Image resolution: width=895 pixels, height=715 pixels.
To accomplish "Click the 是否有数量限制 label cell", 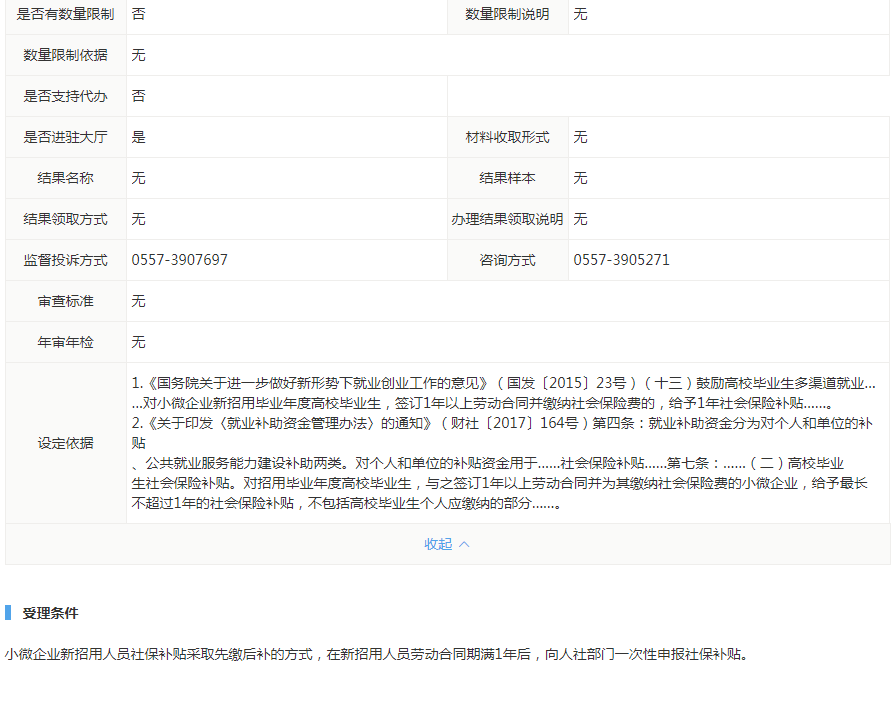I will pyautogui.click(x=66, y=14).
